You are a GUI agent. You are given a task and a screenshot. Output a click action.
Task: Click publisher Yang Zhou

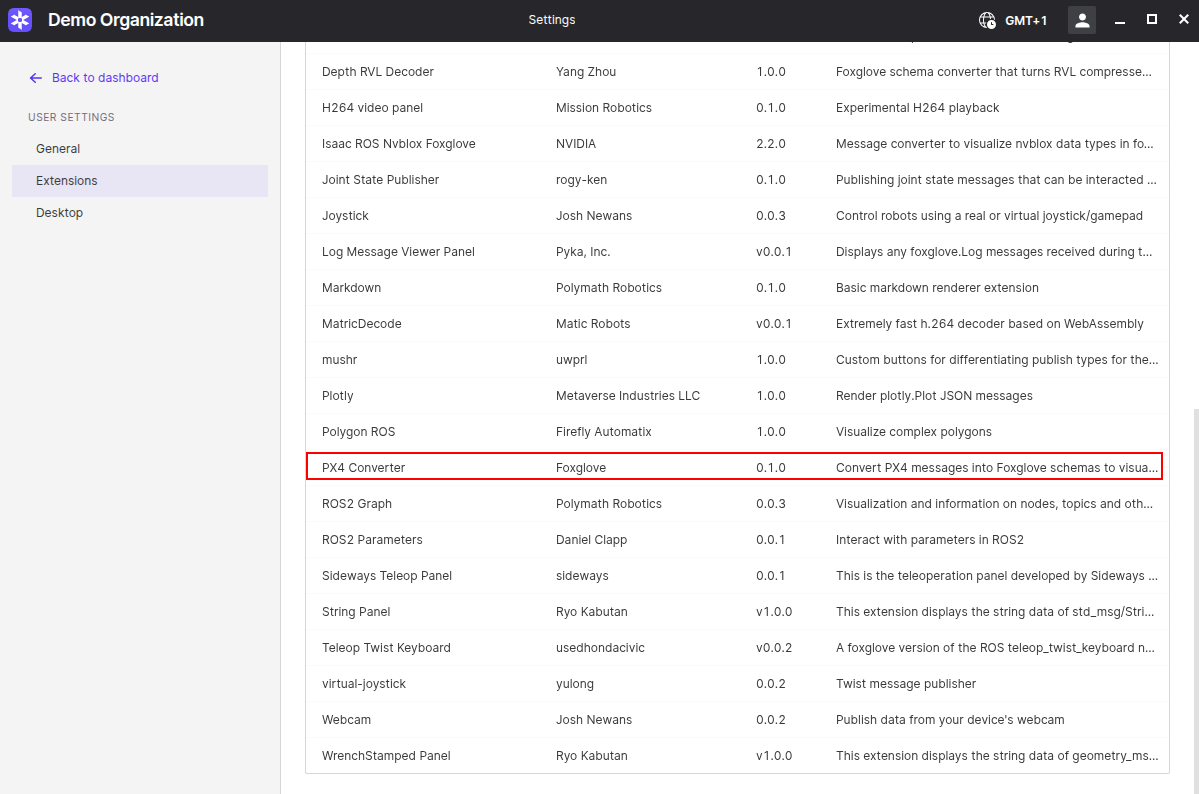pyautogui.click(x=586, y=72)
